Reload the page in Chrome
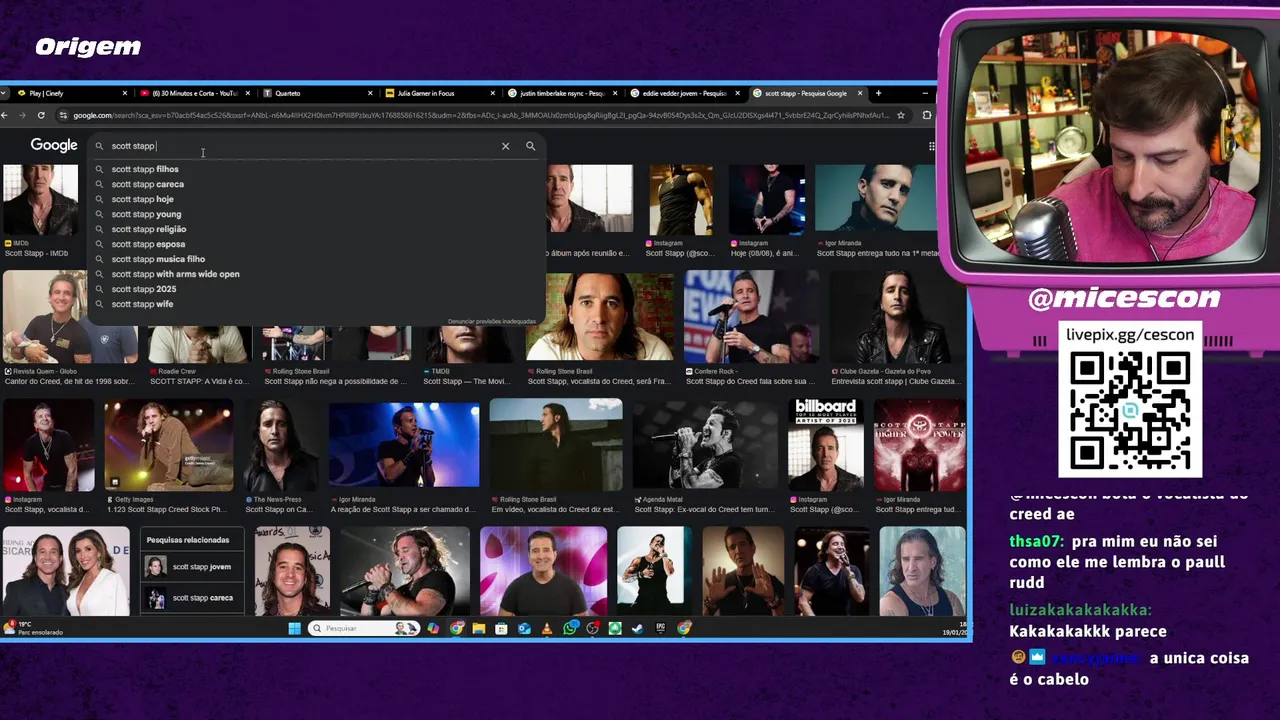 (41, 115)
